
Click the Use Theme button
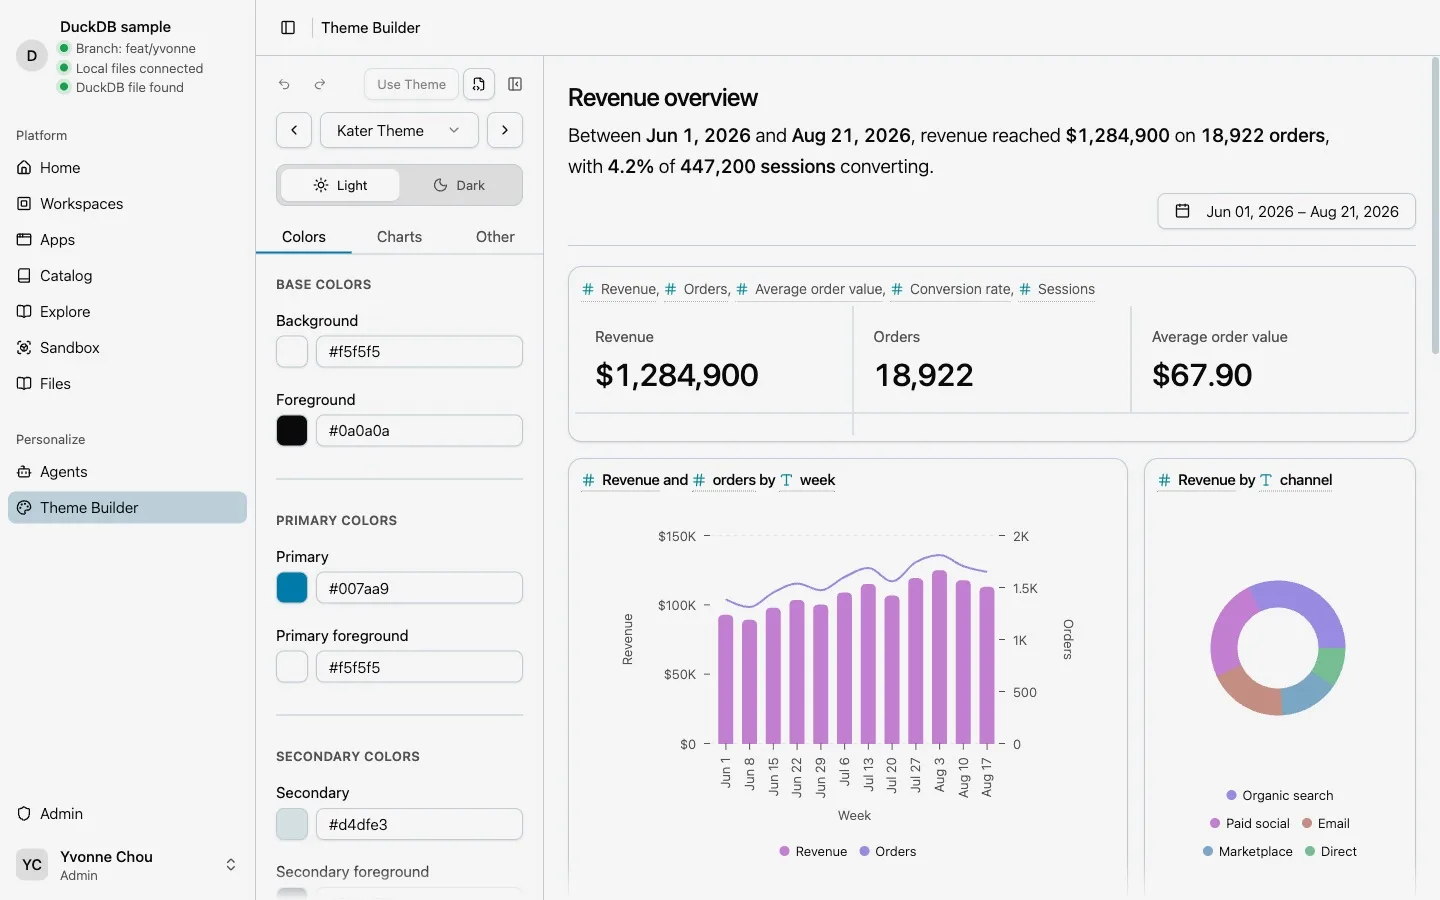coord(411,85)
